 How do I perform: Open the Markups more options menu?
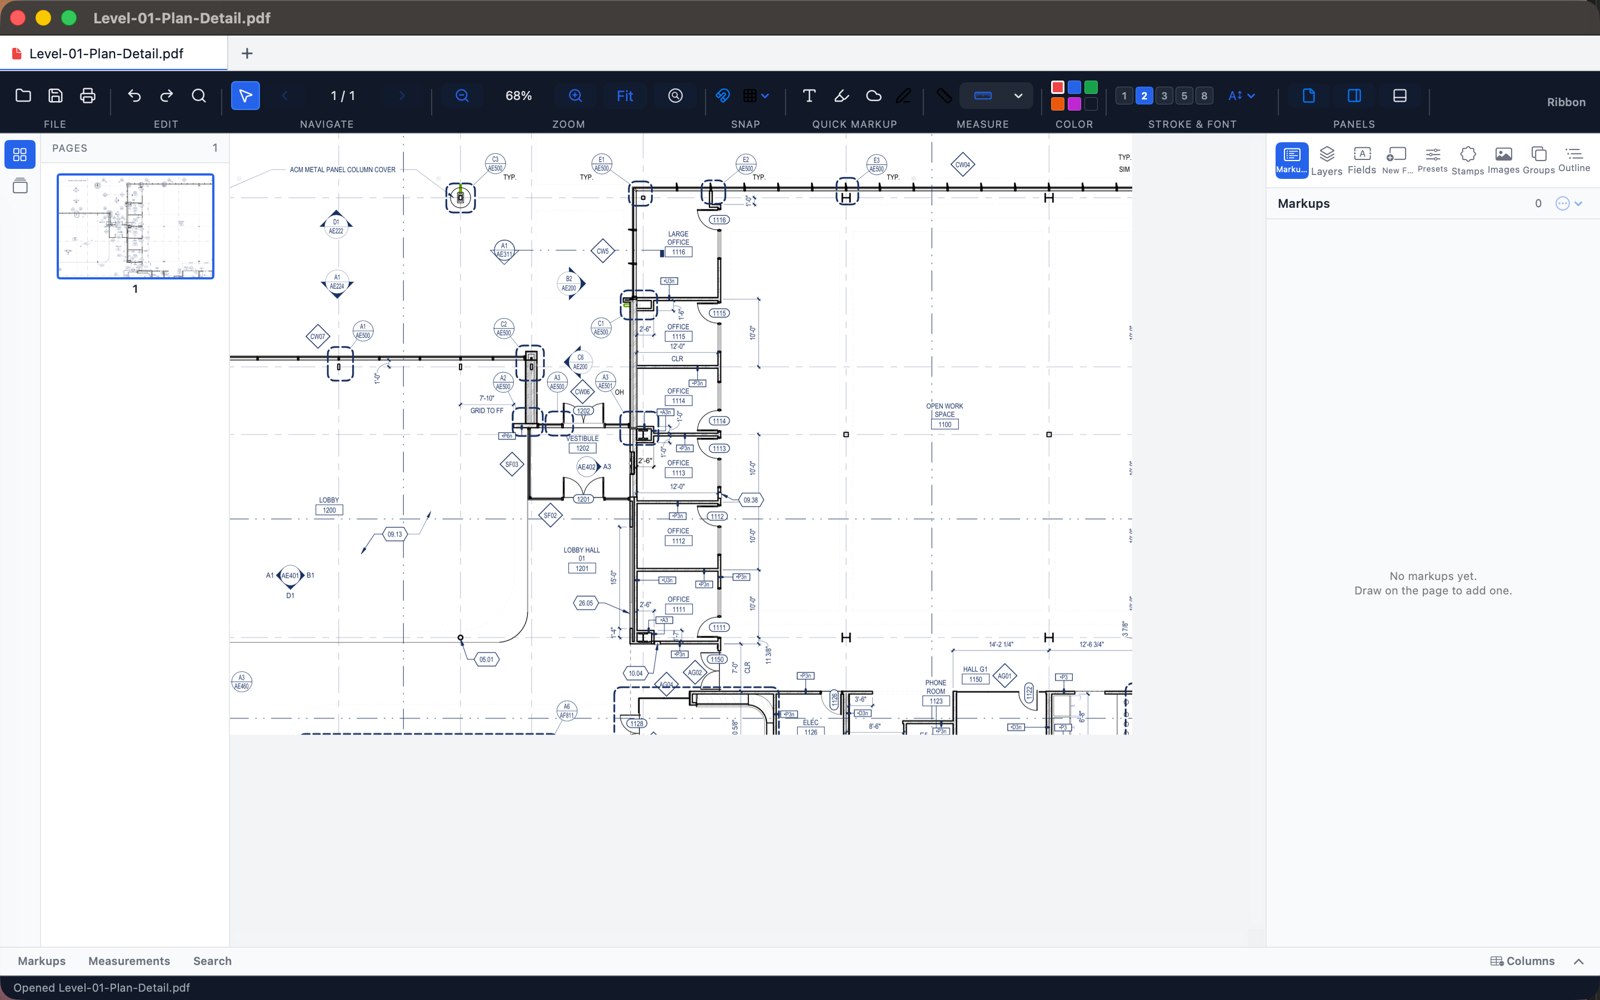tap(1569, 203)
